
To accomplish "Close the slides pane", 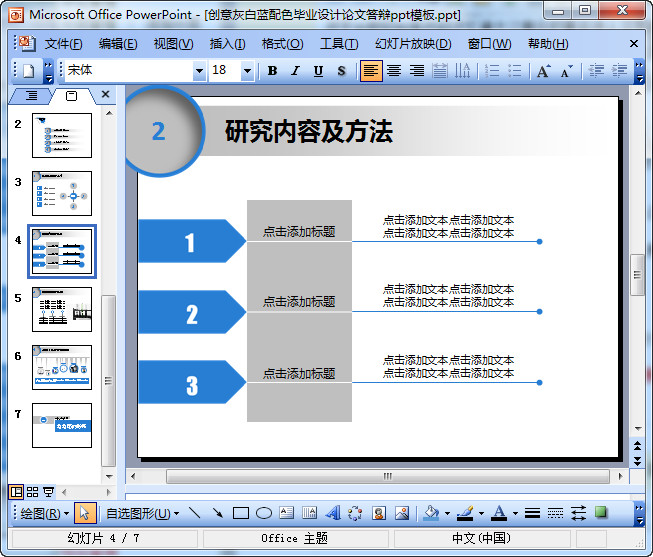I will 105,95.
